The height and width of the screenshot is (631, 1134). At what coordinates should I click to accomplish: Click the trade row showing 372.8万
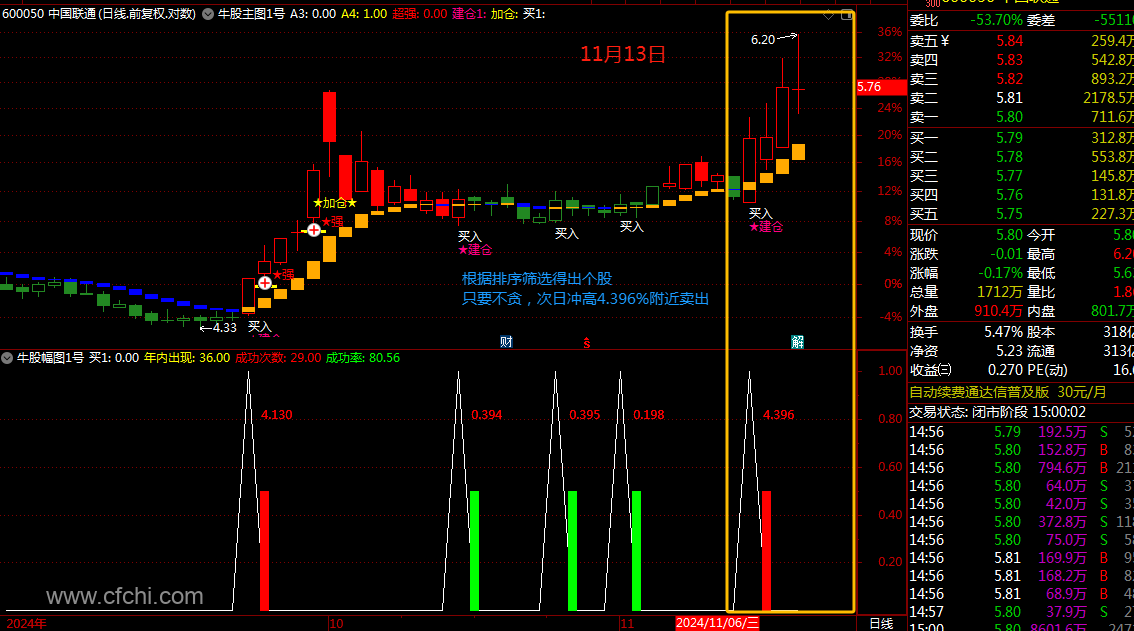coord(1021,522)
